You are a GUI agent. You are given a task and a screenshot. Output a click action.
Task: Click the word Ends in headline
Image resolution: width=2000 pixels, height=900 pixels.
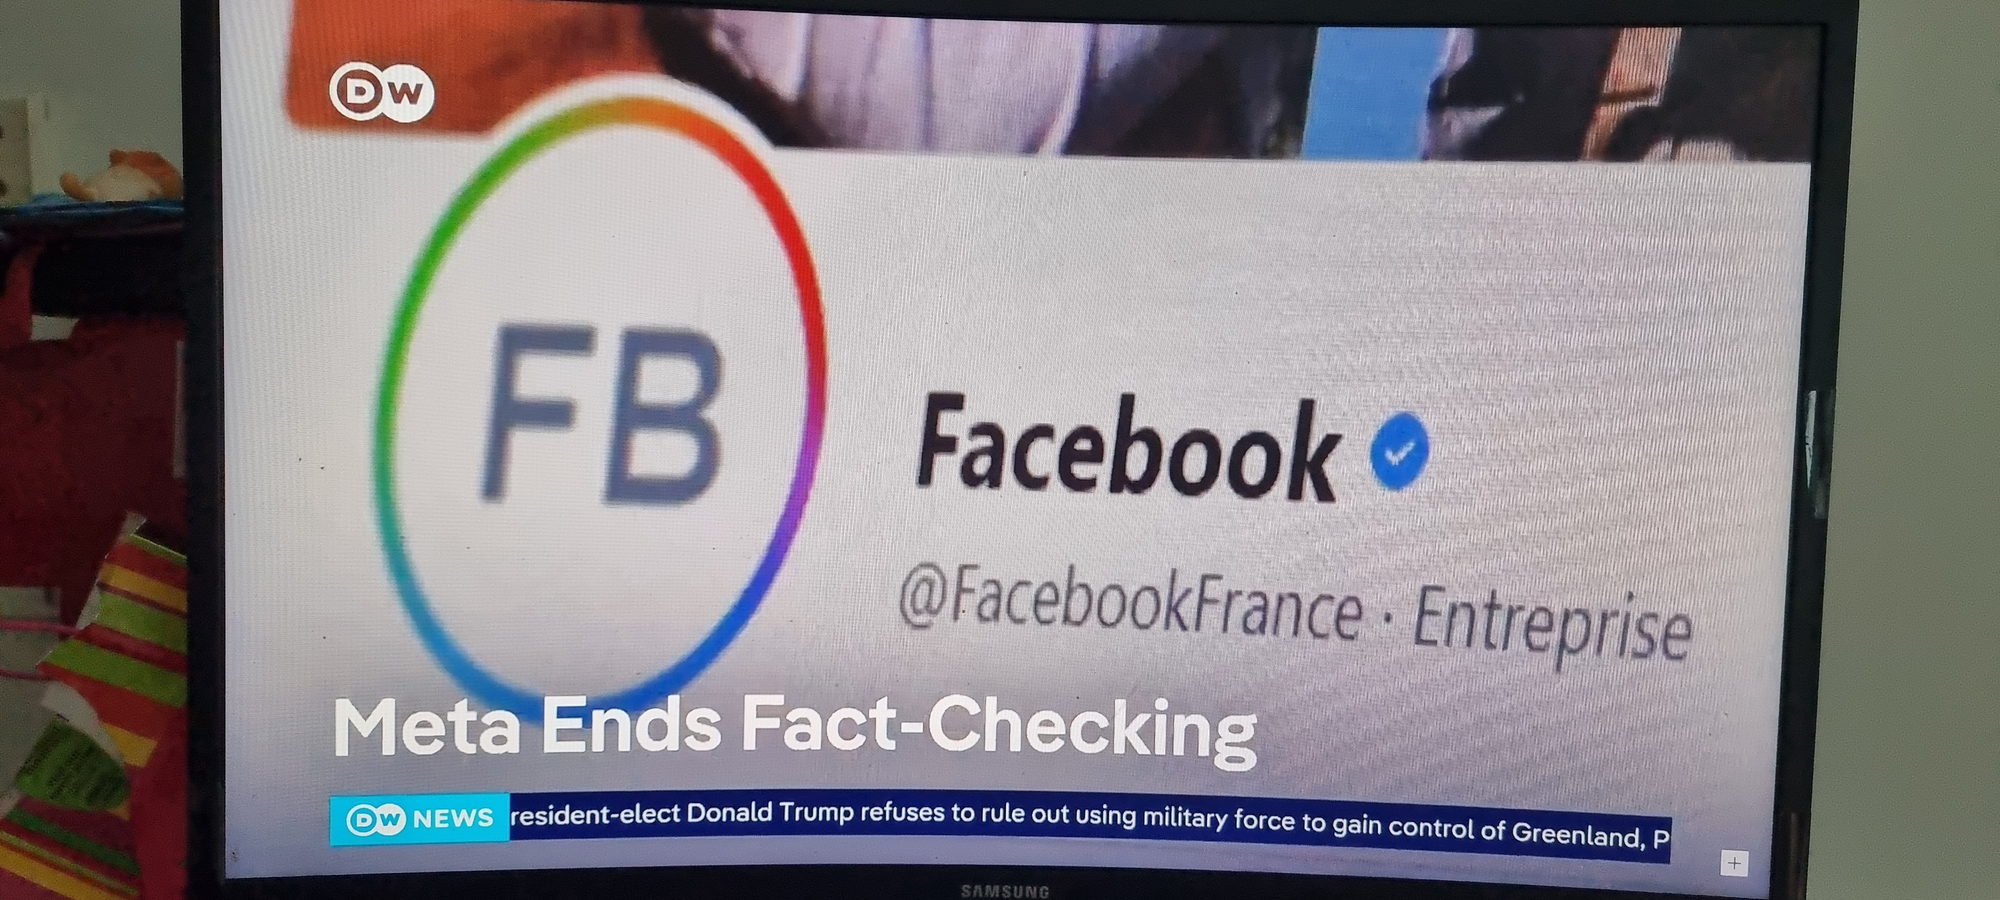(x=631, y=725)
